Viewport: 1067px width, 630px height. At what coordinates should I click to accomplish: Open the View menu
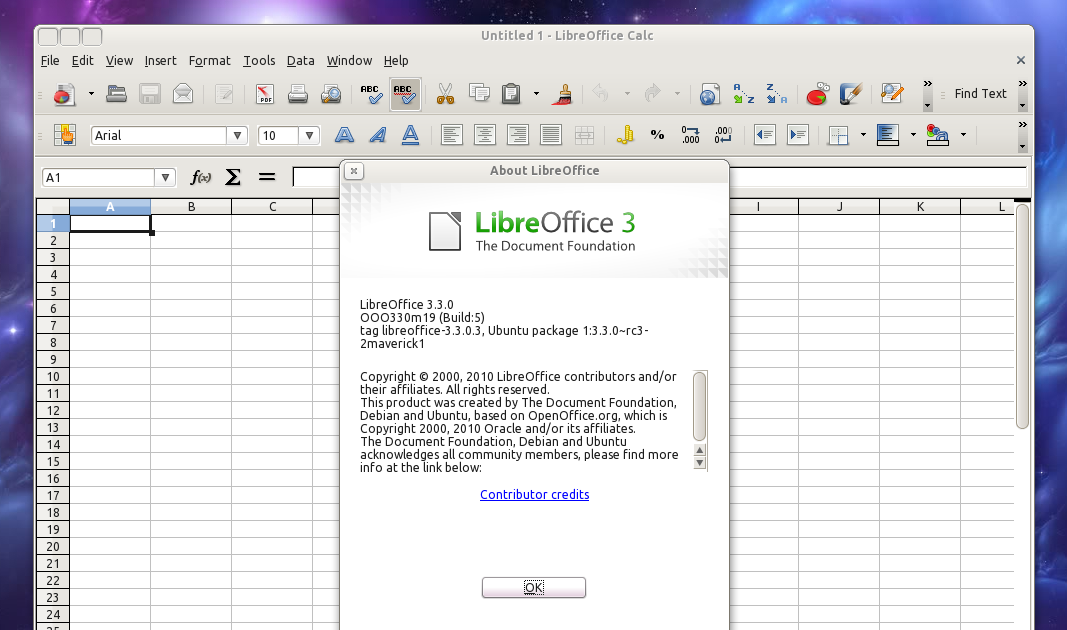point(119,61)
